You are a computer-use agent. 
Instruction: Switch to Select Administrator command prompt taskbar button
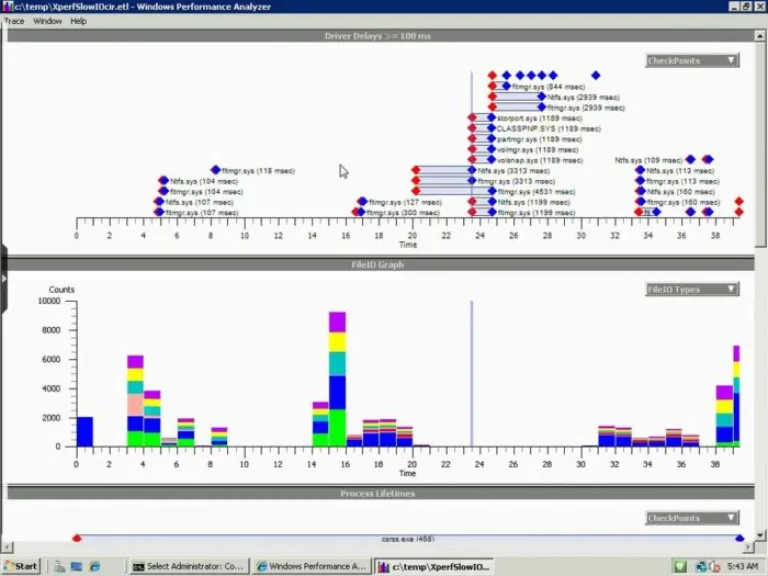point(190,566)
